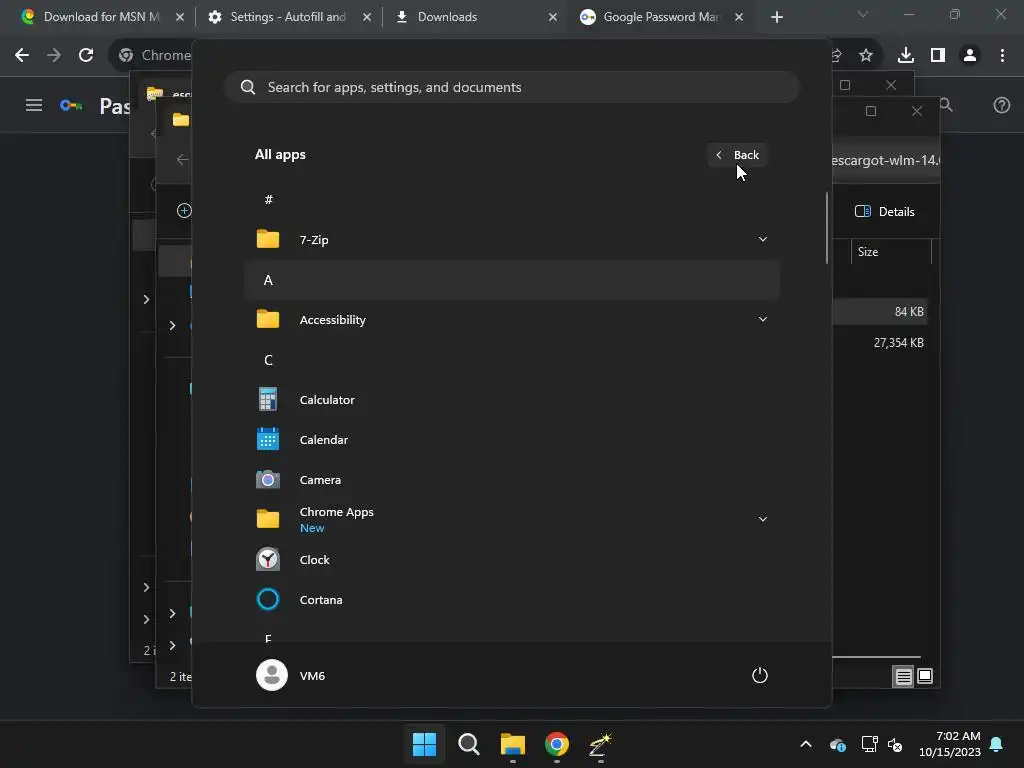1024x768 pixels.
Task: Expand the Chrome Apps folder chevron
Action: point(763,519)
